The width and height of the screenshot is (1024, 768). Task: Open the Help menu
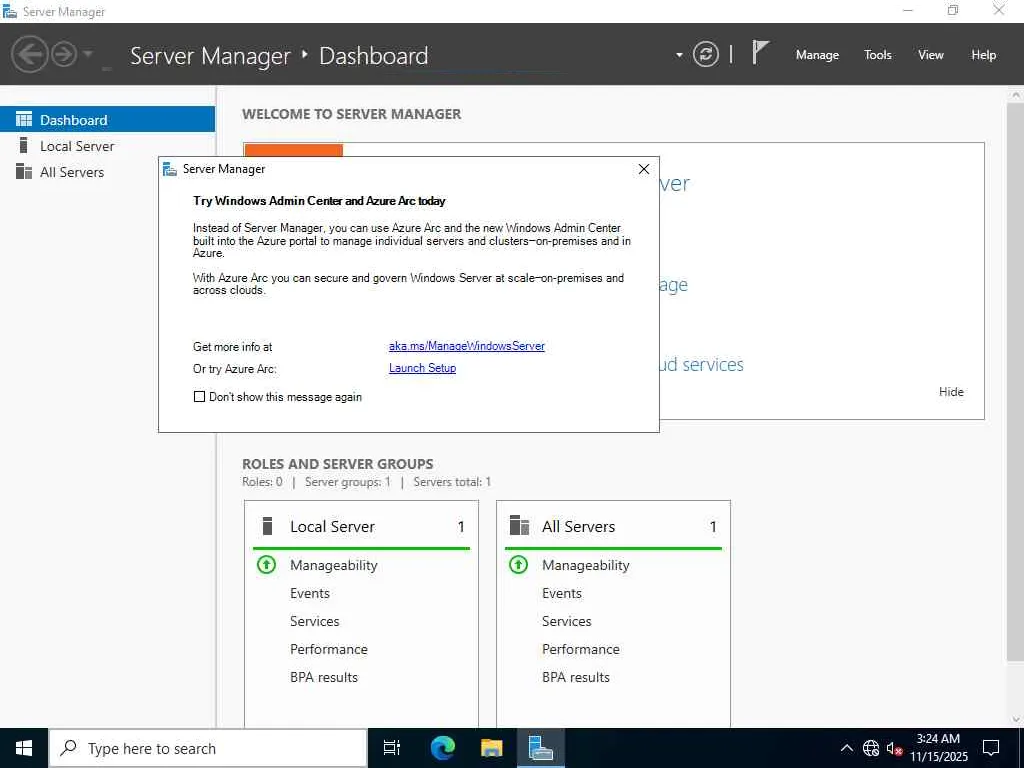click(983, 55)
